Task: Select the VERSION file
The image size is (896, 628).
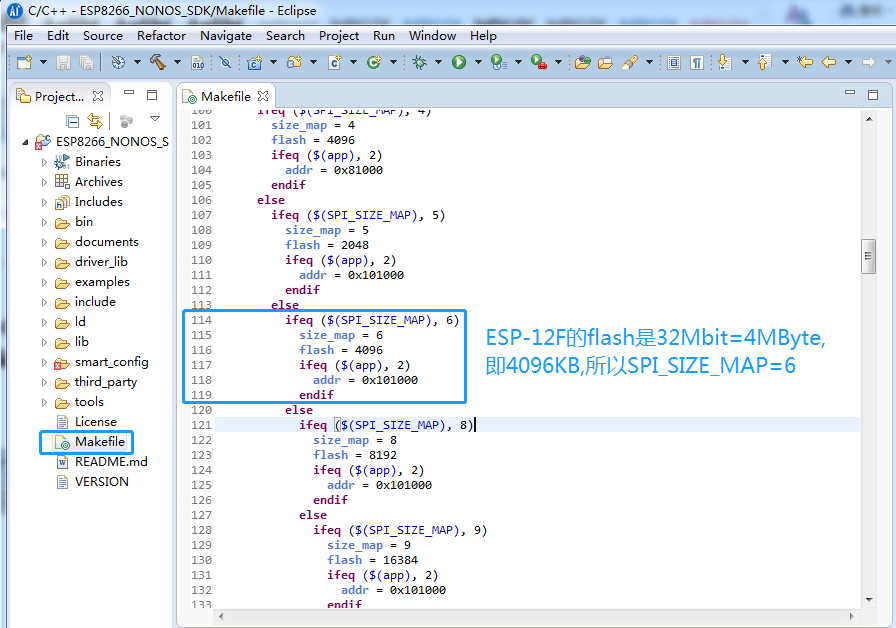Action: tap(102, 482)
